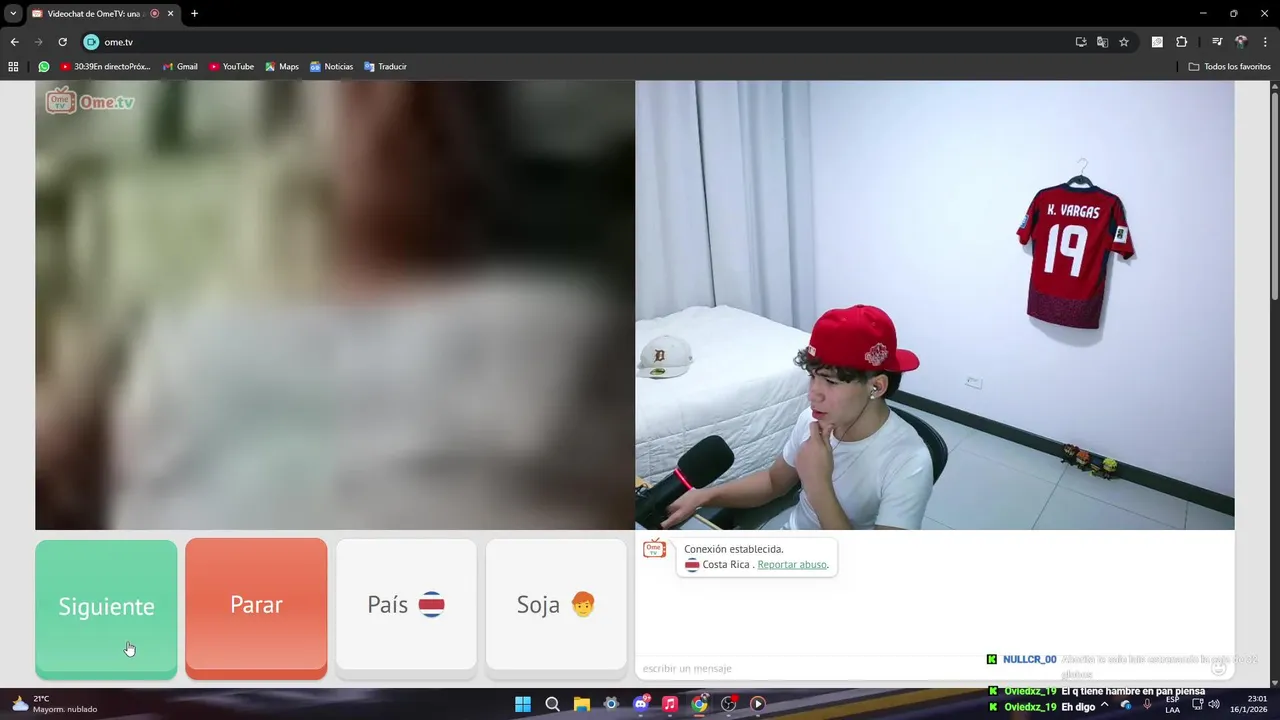Open the weather widget showing 21°C
The width and height of the screenshot is (1280, 720).
point(55,704)
